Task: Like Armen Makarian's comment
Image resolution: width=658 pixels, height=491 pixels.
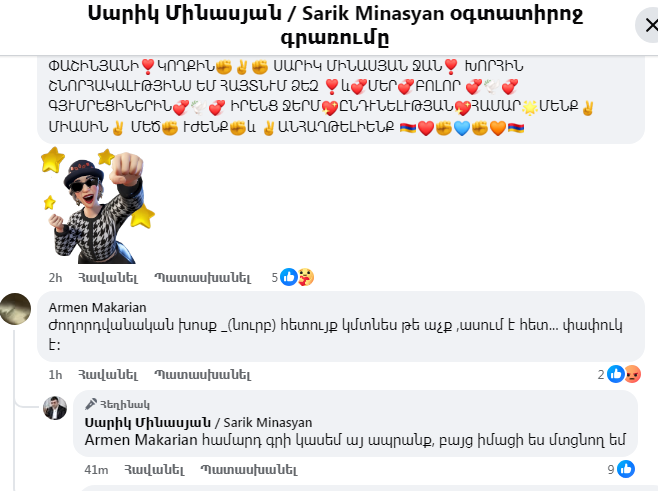Action: 108,375
